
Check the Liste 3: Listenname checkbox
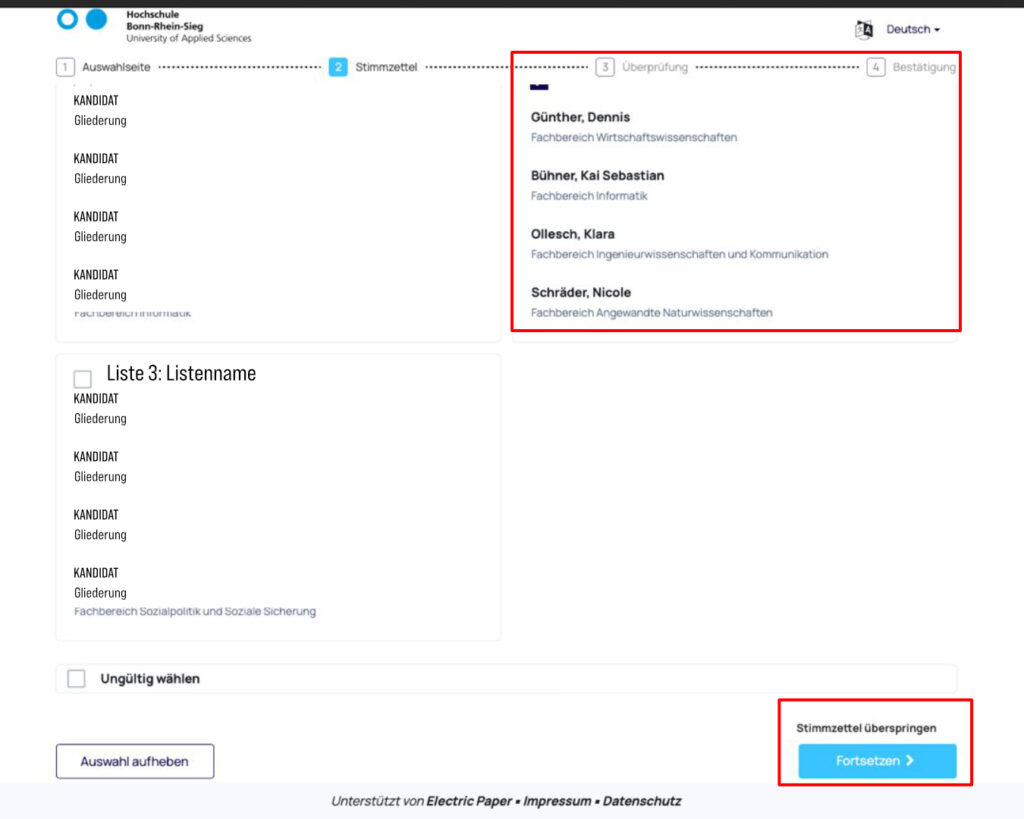pyautogui.click(x=82, y=379)
